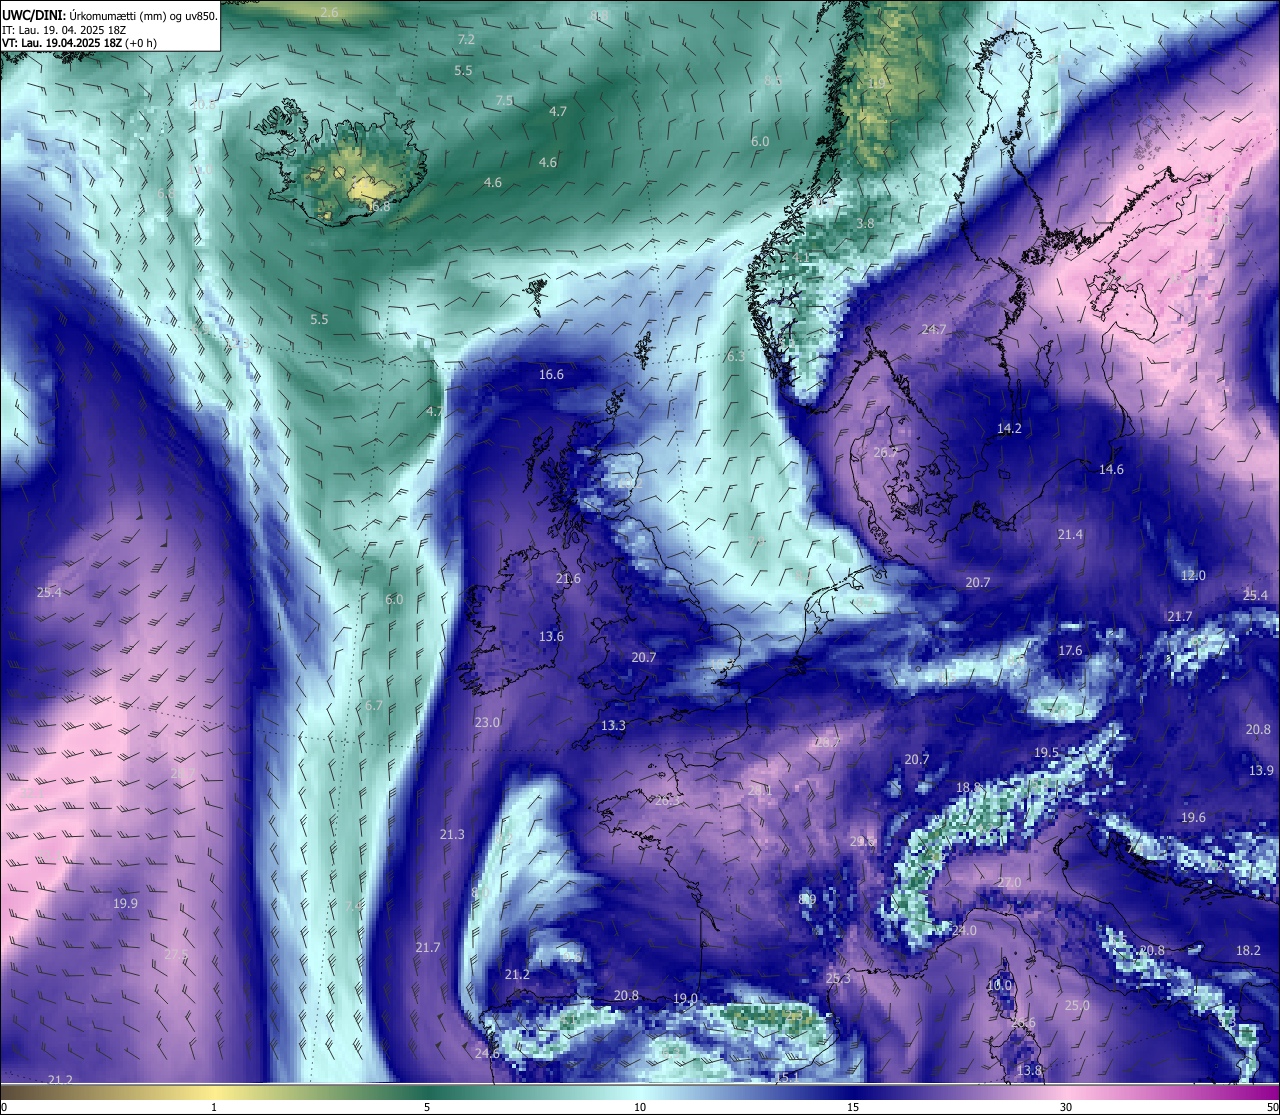Image resolution: width=1280 pixels, height=1115 pixels.
Task: Click the 30 tick on the color scale
Action: pos(1066,1107)
